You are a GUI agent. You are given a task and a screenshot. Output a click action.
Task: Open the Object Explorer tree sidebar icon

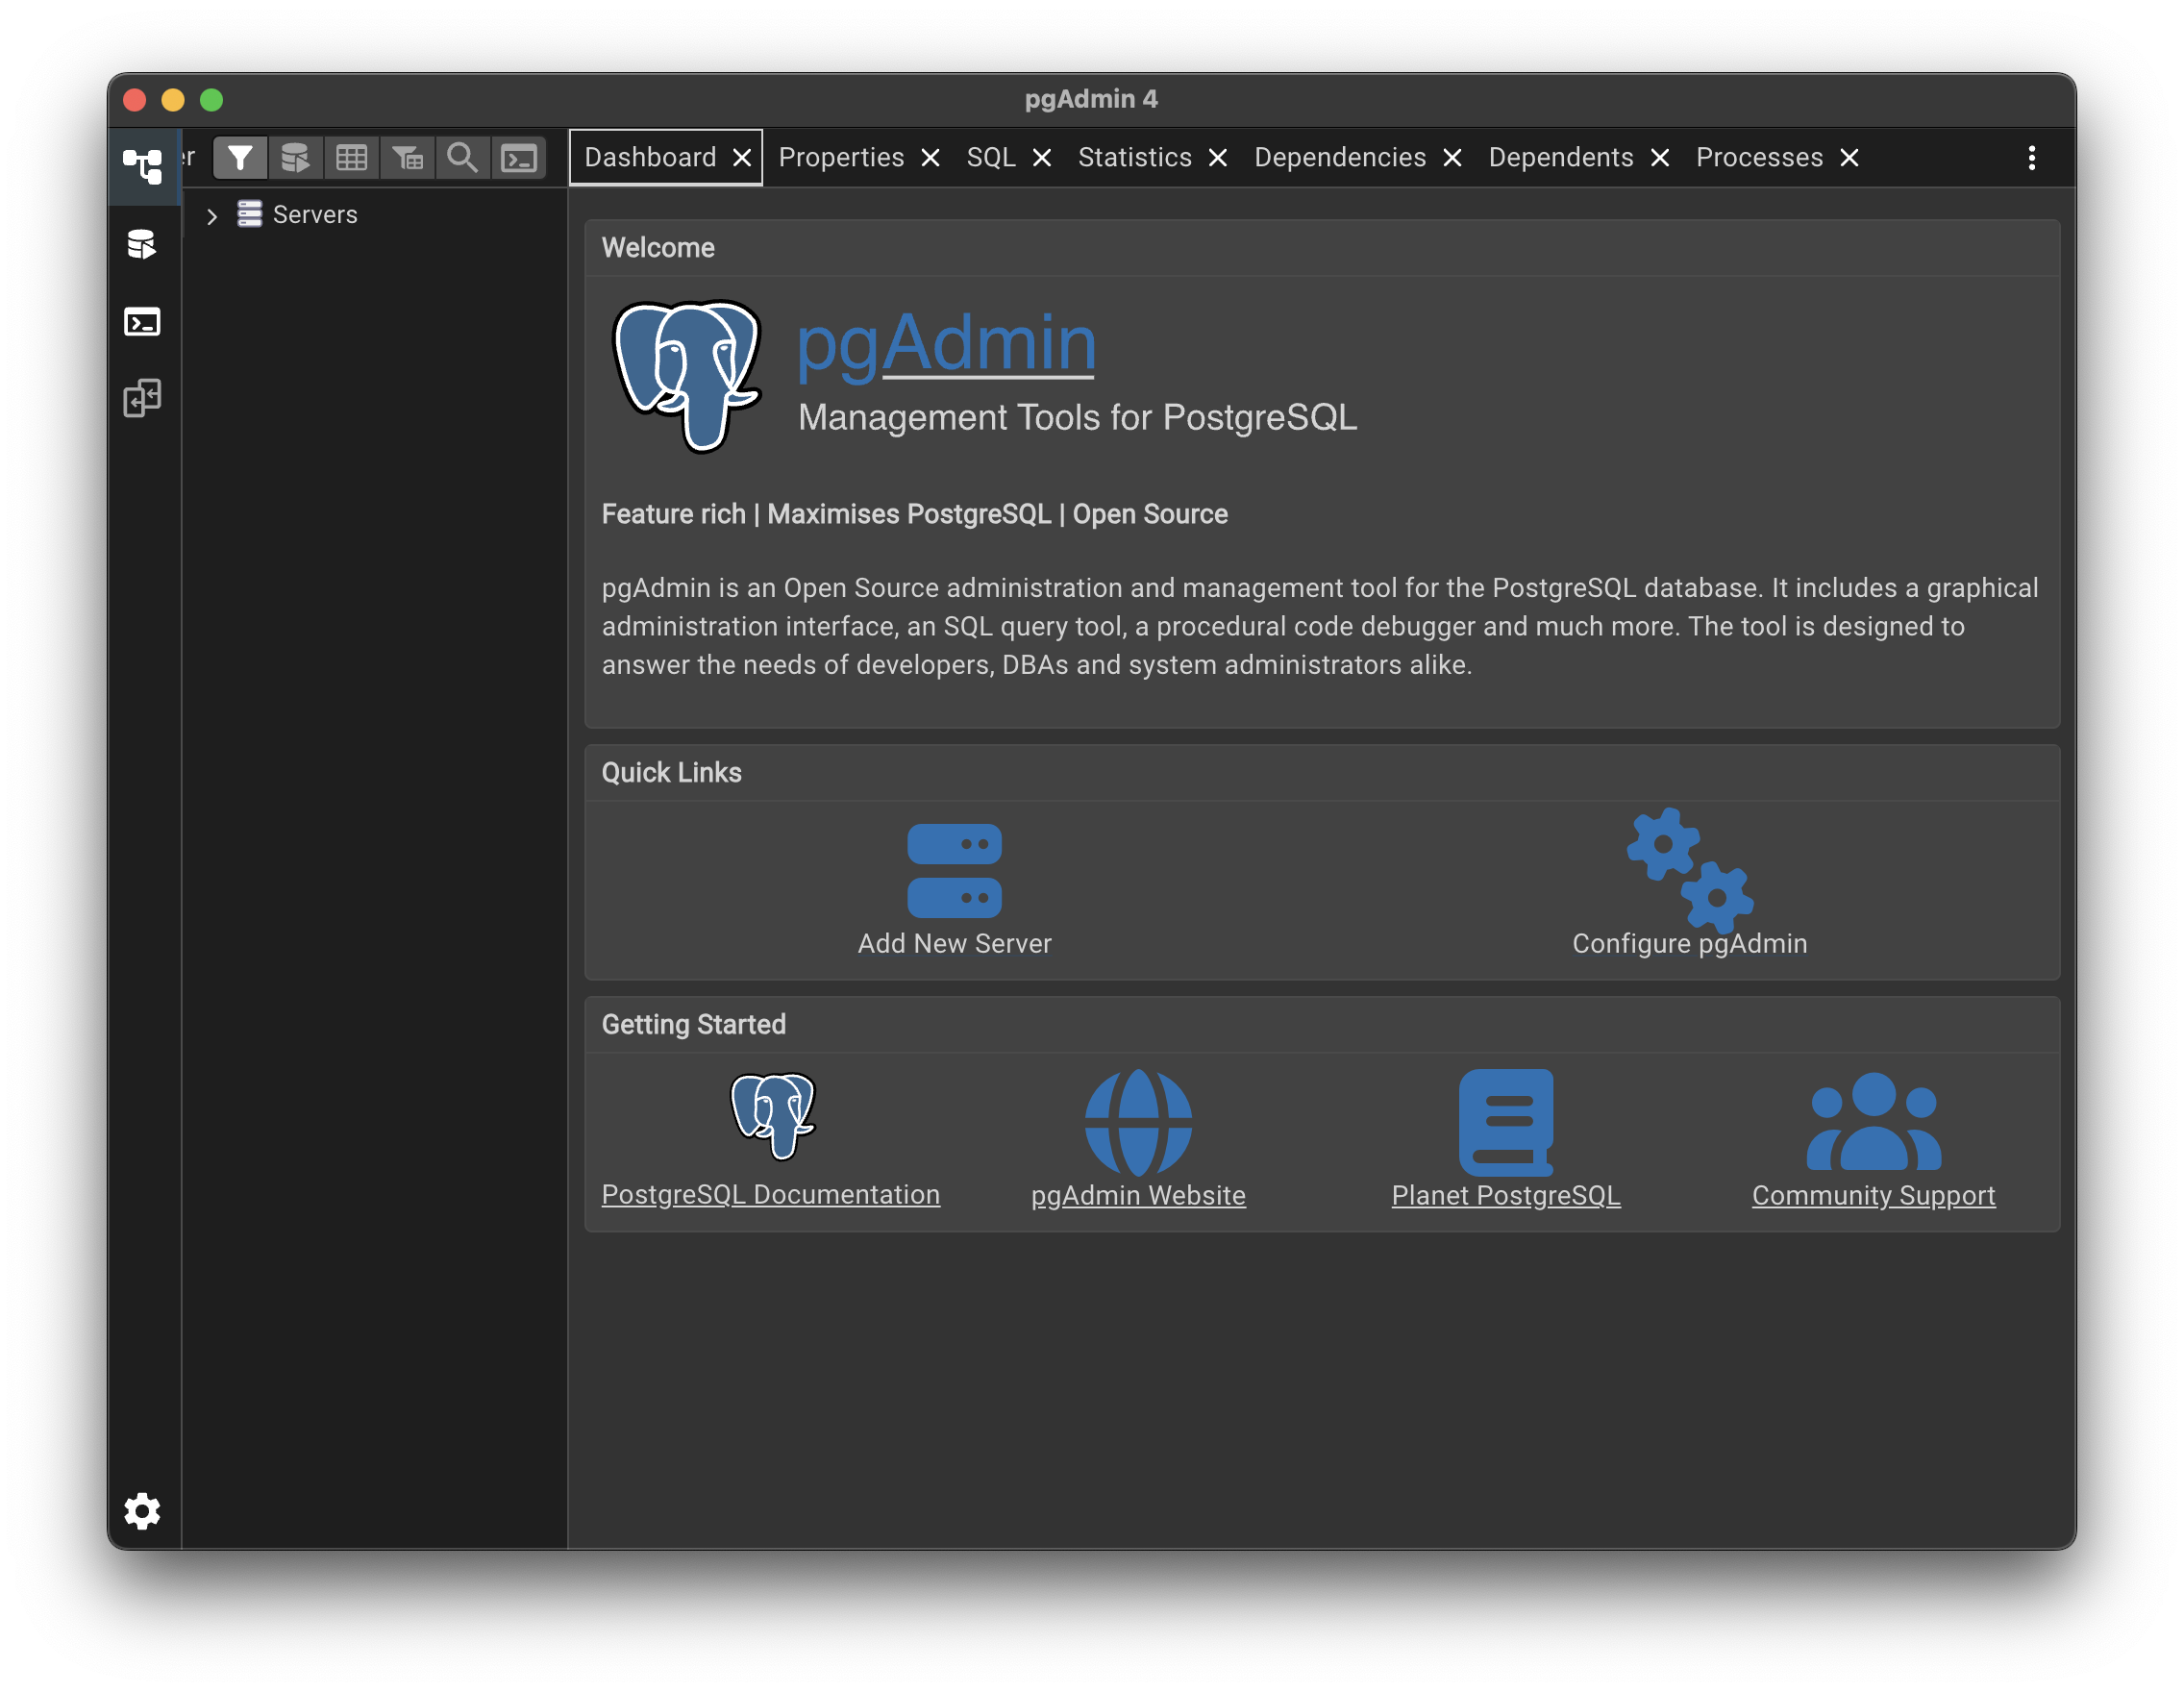143,165
